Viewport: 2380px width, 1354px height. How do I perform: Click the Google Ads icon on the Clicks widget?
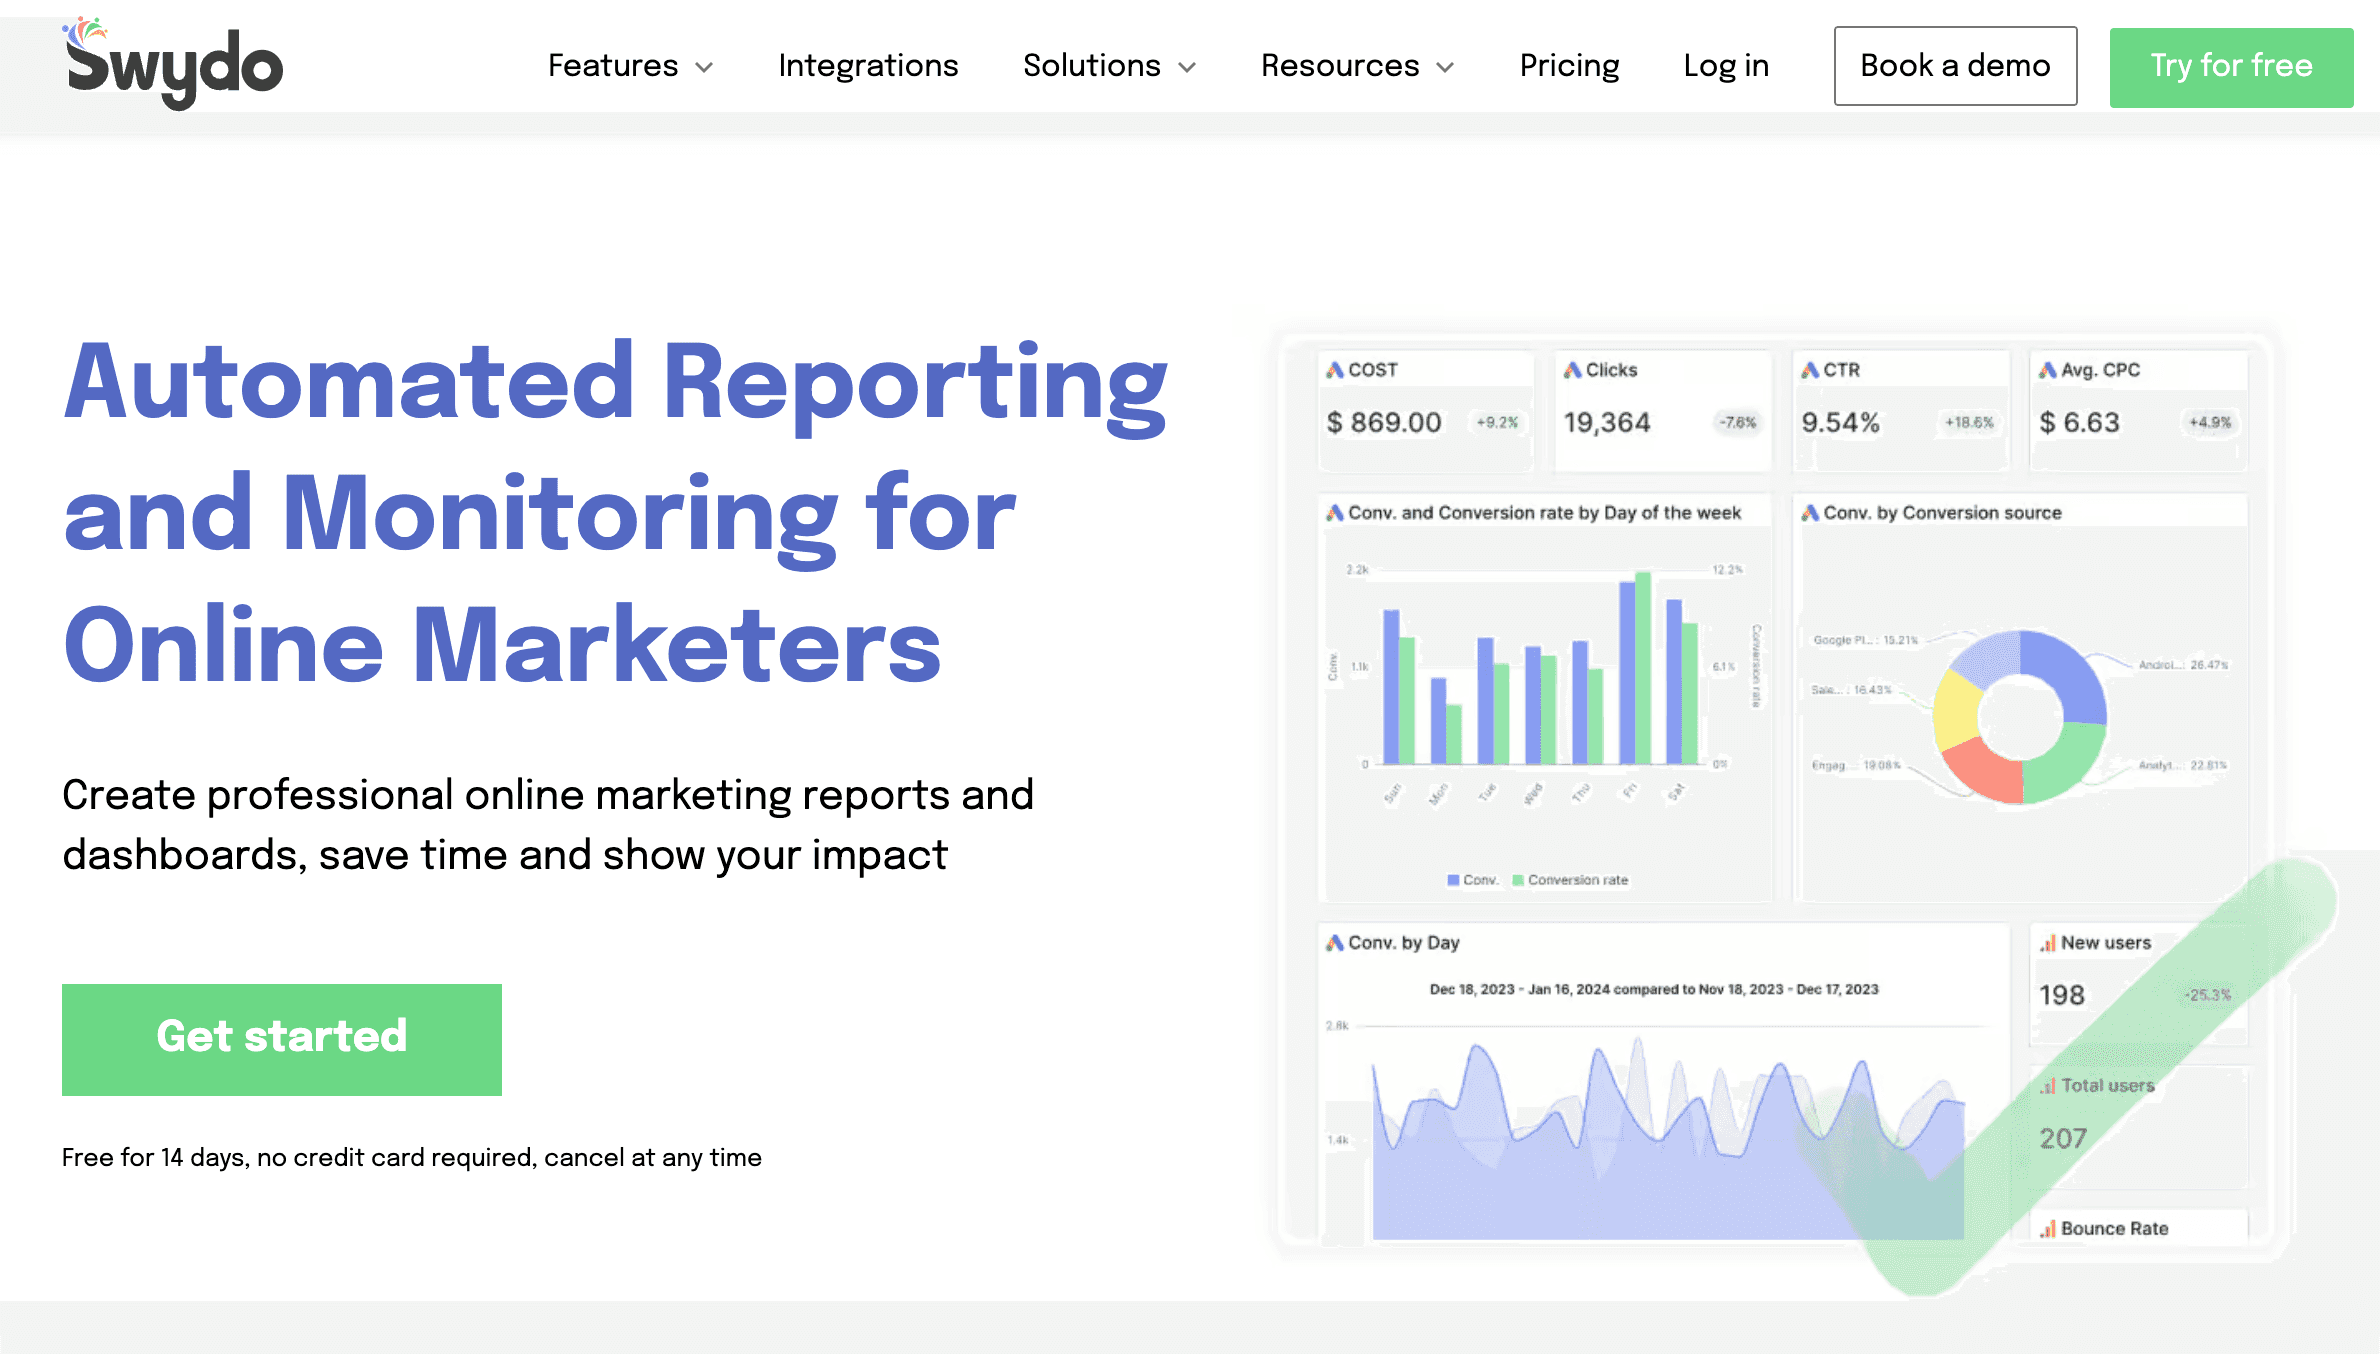(1572, 370)
